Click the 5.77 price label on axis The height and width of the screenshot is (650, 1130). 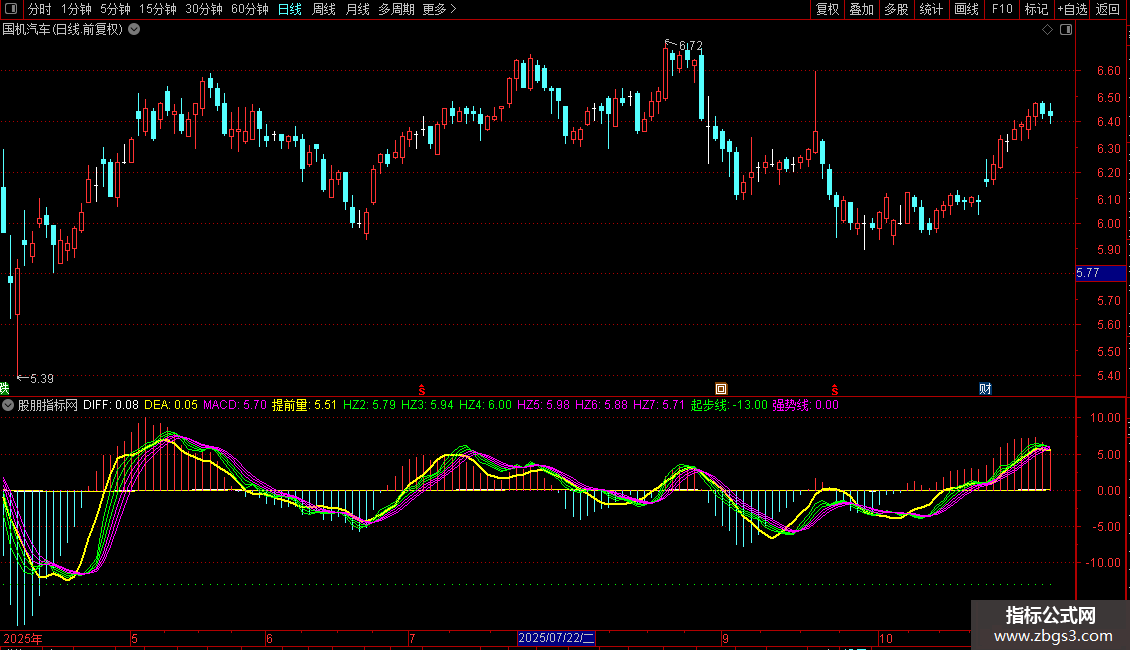click(x=1088, y=273)
